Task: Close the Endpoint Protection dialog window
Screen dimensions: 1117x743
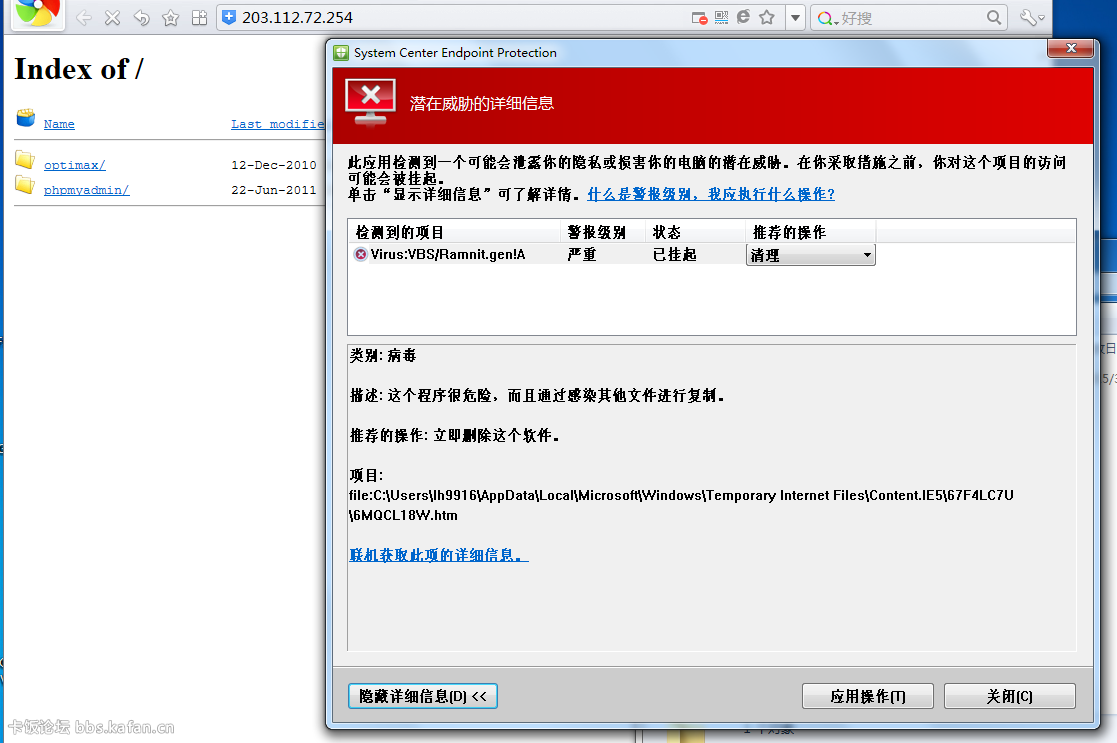Action: tap(1070, 48)
